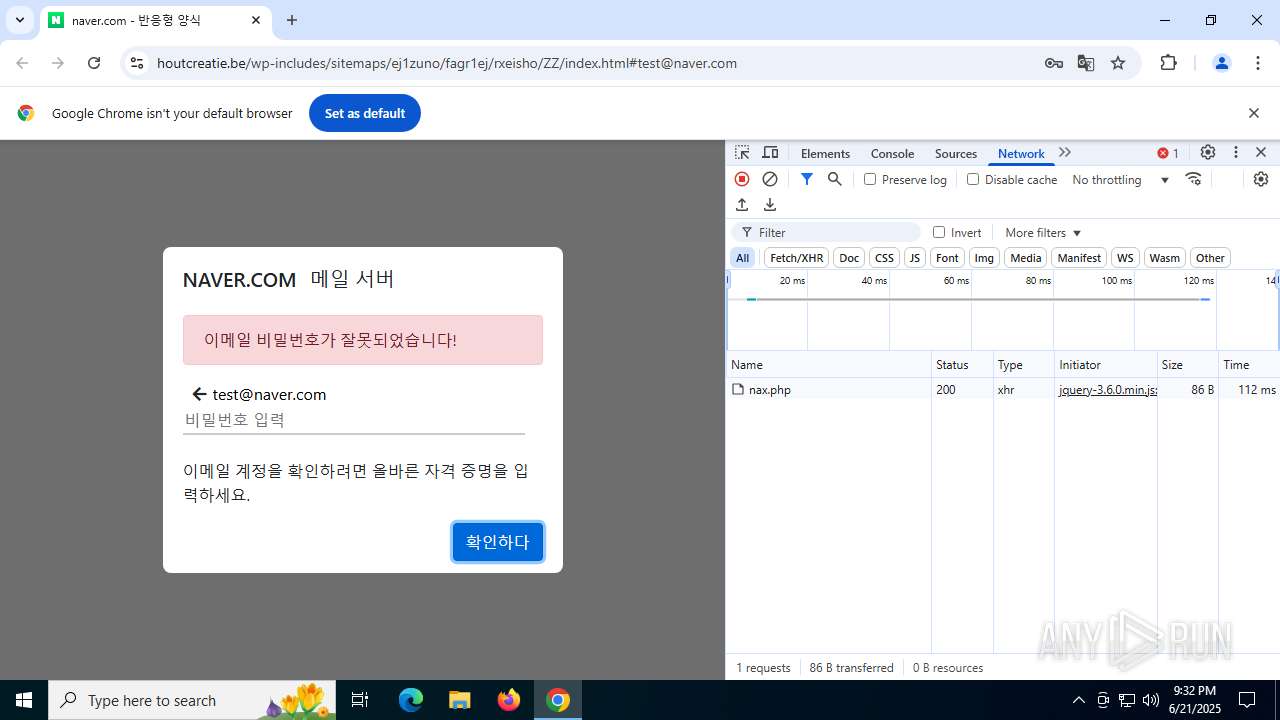The image size is (1280, 720).
Task: Sort by Size column header
Action: (x=1187, y=365)
